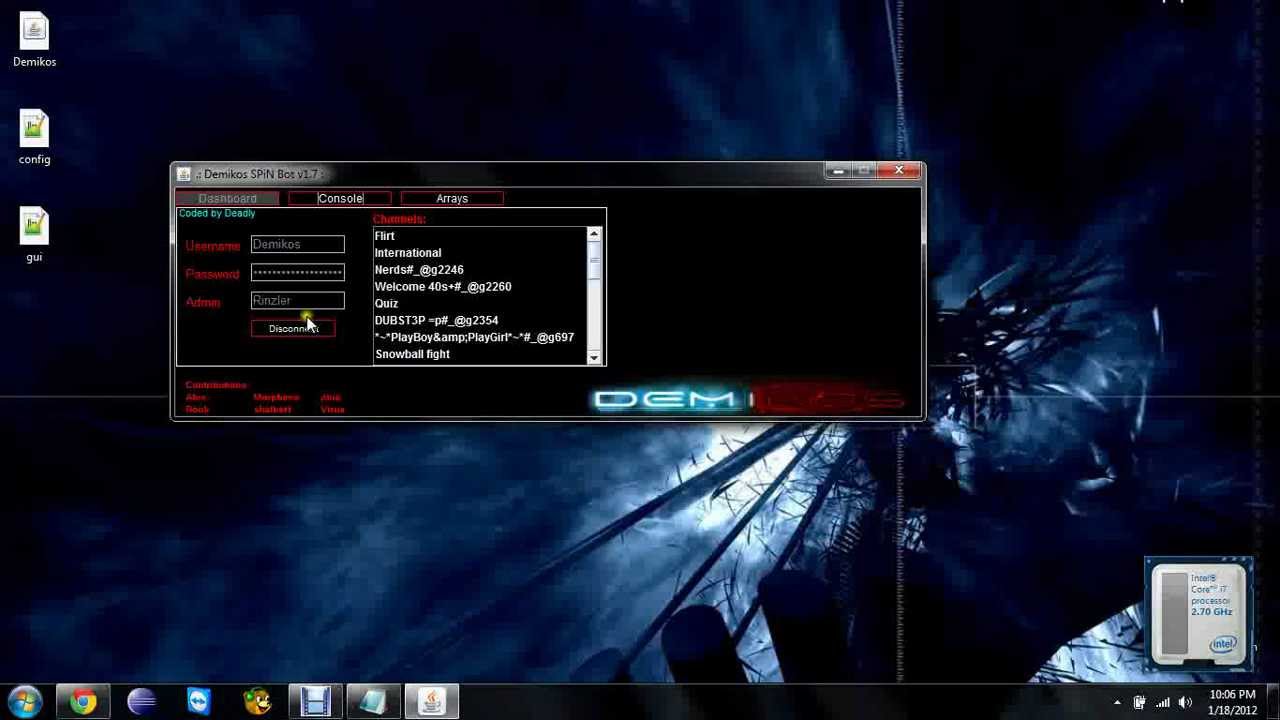Open TeamViewer from the taskbar
This screenshot has width=1280, height=720.
click(x=199, y=702)
